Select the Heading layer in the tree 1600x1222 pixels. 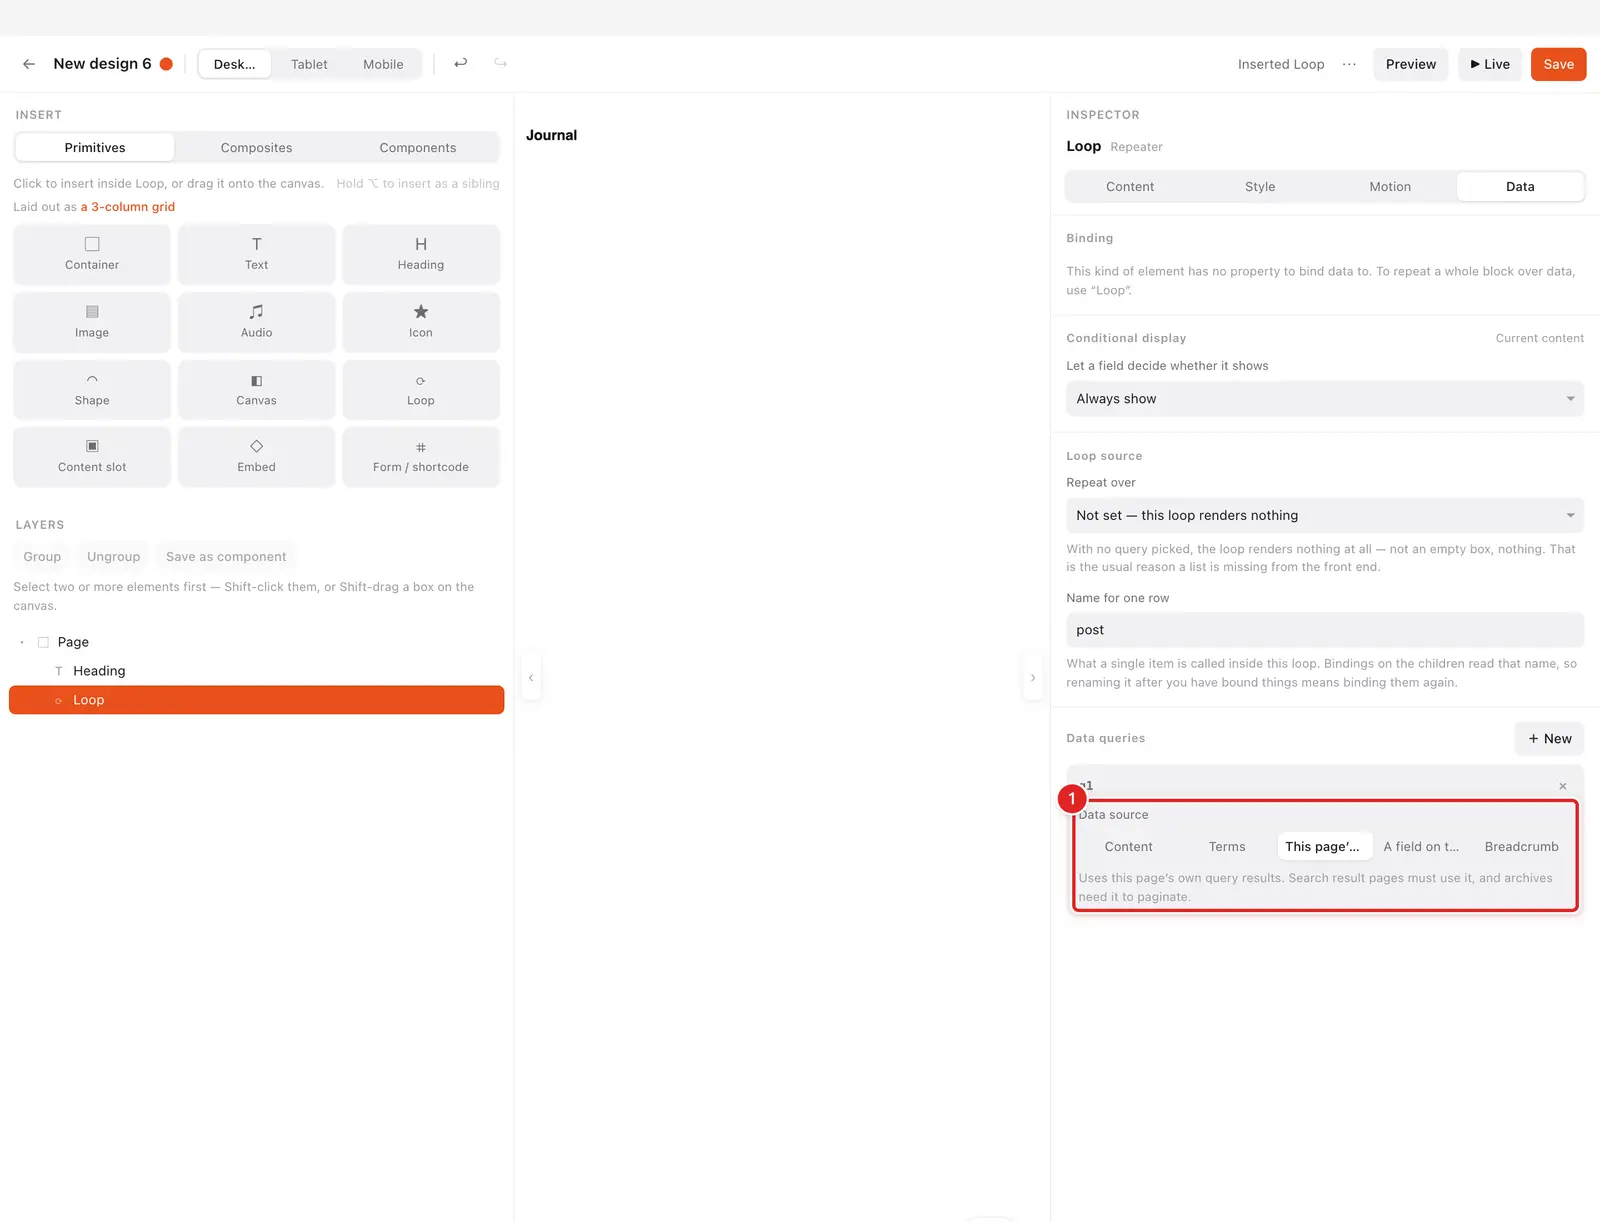(256, 671)
